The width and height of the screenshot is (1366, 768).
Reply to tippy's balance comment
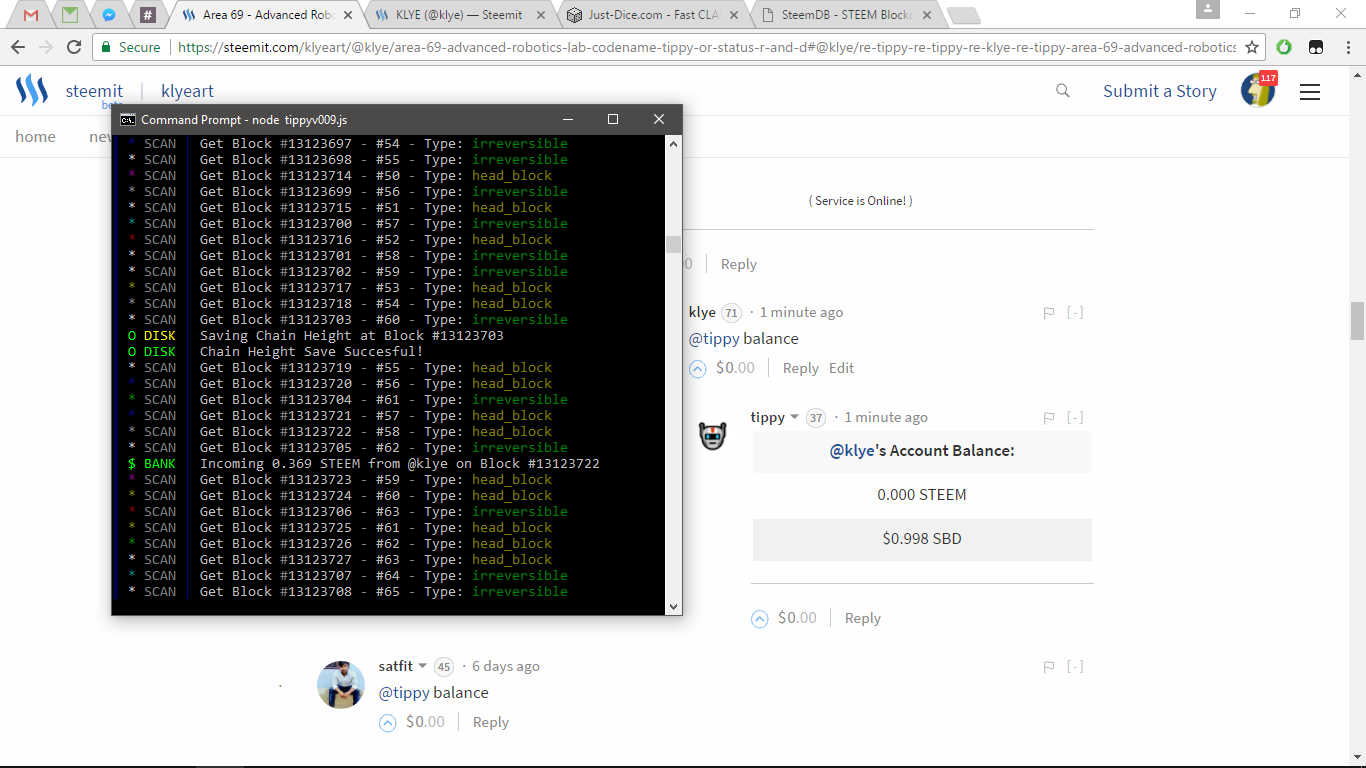click(x=862, y=618)
